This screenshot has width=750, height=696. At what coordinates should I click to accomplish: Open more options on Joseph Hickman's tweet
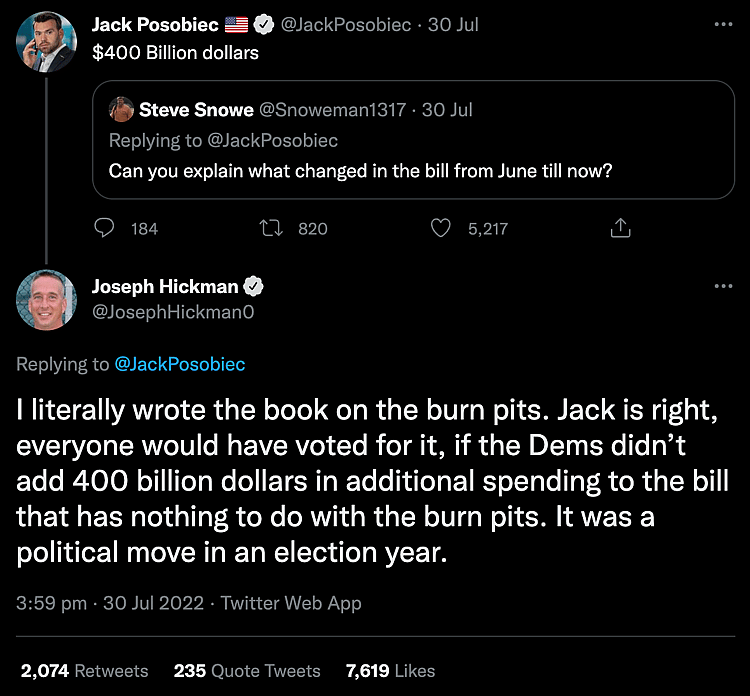click(x=723, y=287)
